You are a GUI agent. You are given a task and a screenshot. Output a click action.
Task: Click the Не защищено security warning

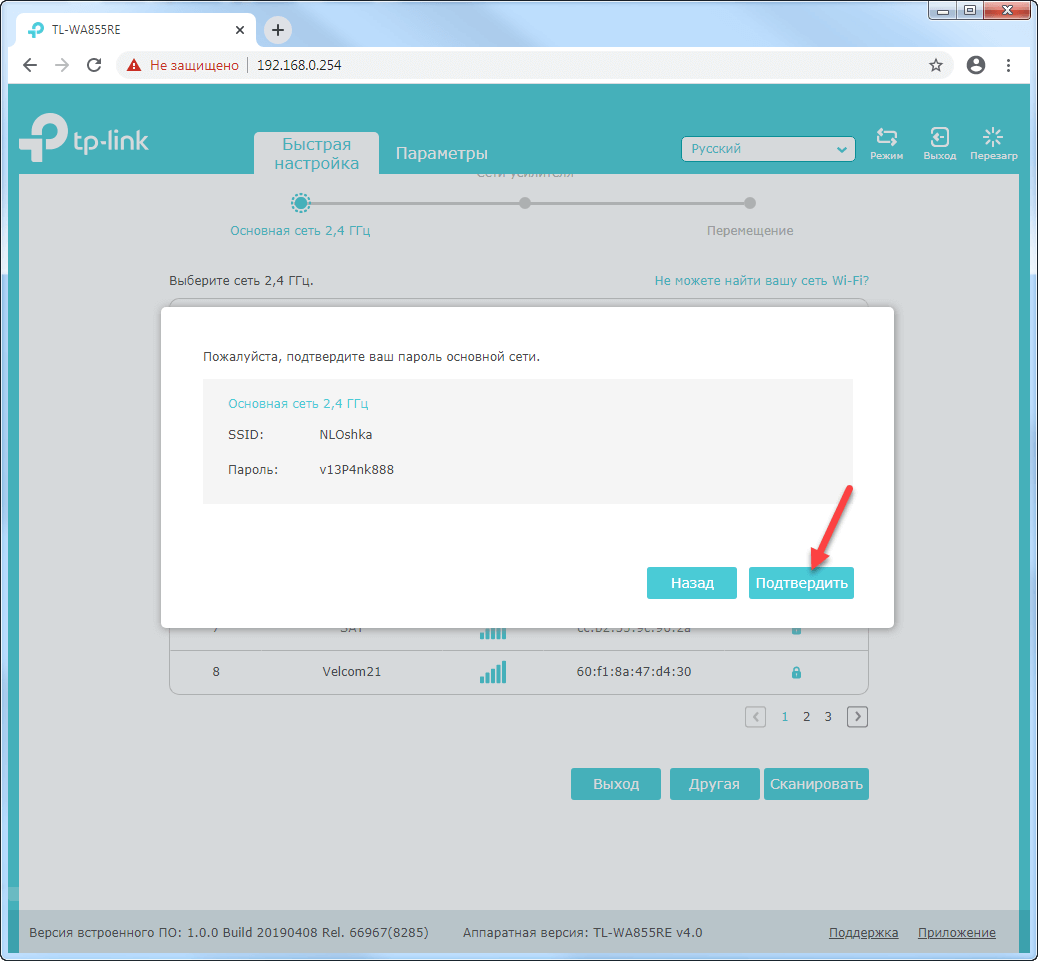click(x=183, y=65)
